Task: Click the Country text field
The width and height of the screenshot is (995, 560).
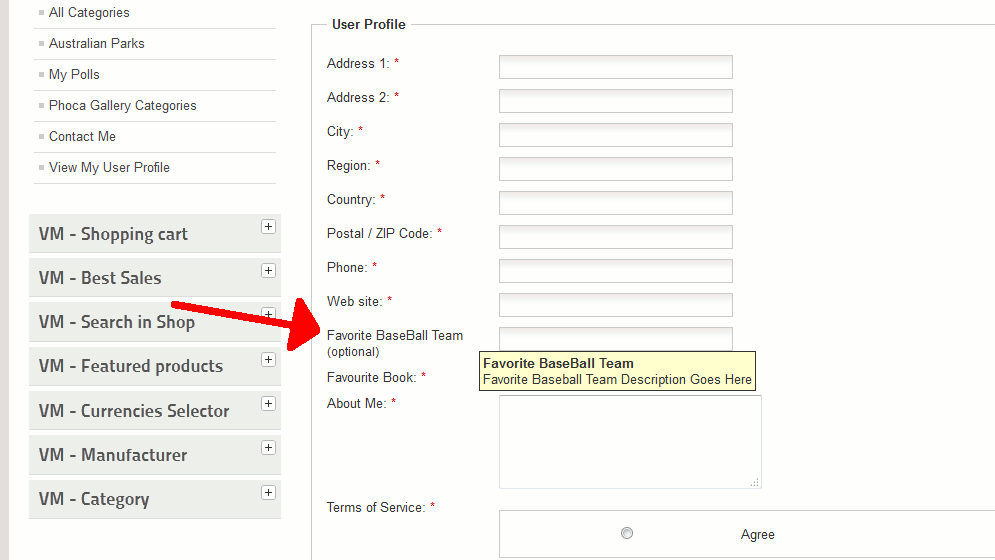Action: pyautogui.click(x=615, y=203)
